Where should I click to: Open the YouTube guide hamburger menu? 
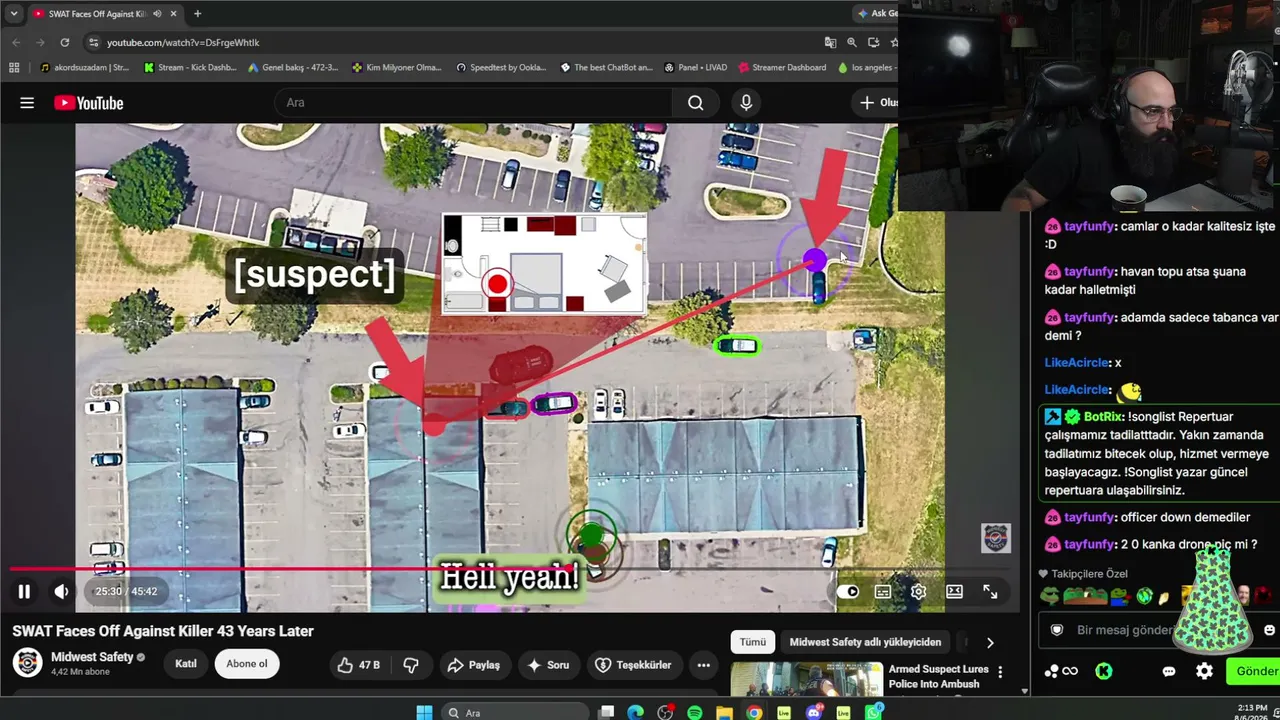click(27, 103)
